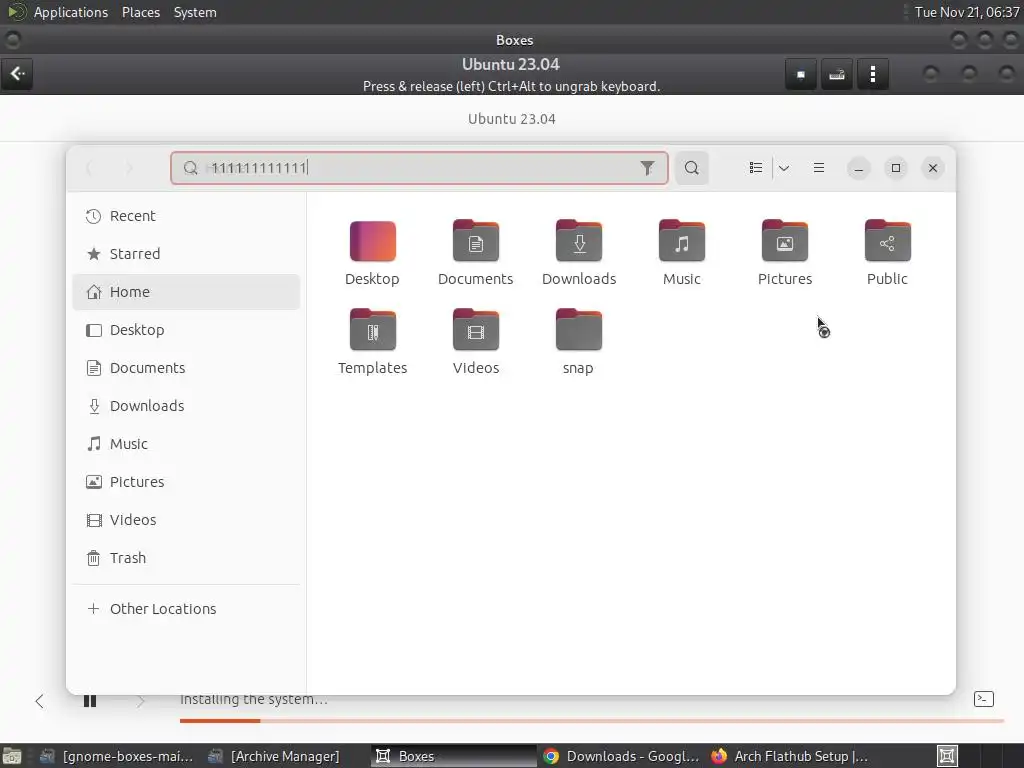Open the Documents folder in file grid
This screenshot has width=1024, height=768.
coord(475,241)
